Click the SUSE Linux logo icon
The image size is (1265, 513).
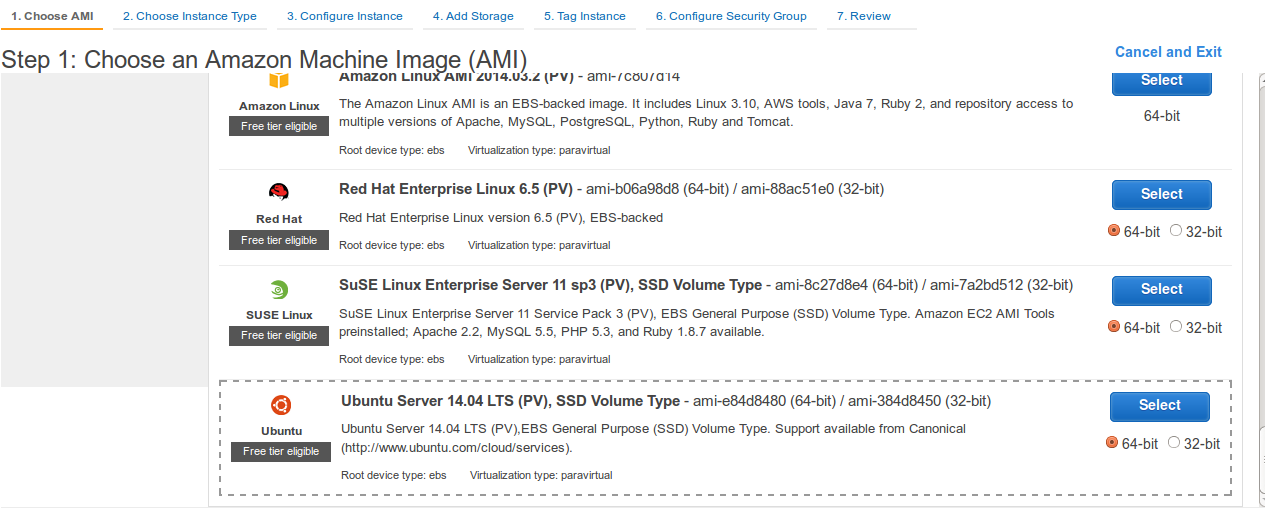click(279, 290)
